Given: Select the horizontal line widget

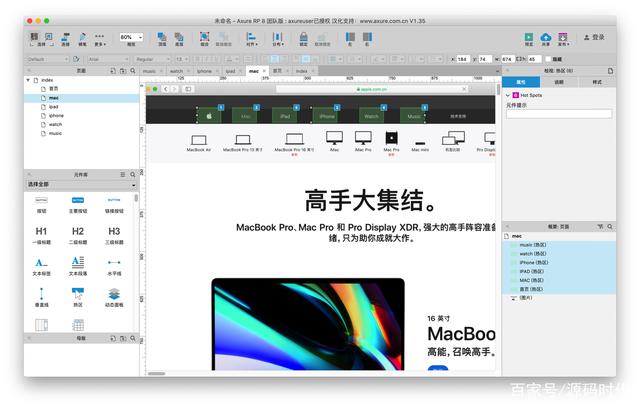Looking at the screenshot, I should pos(114,266).
